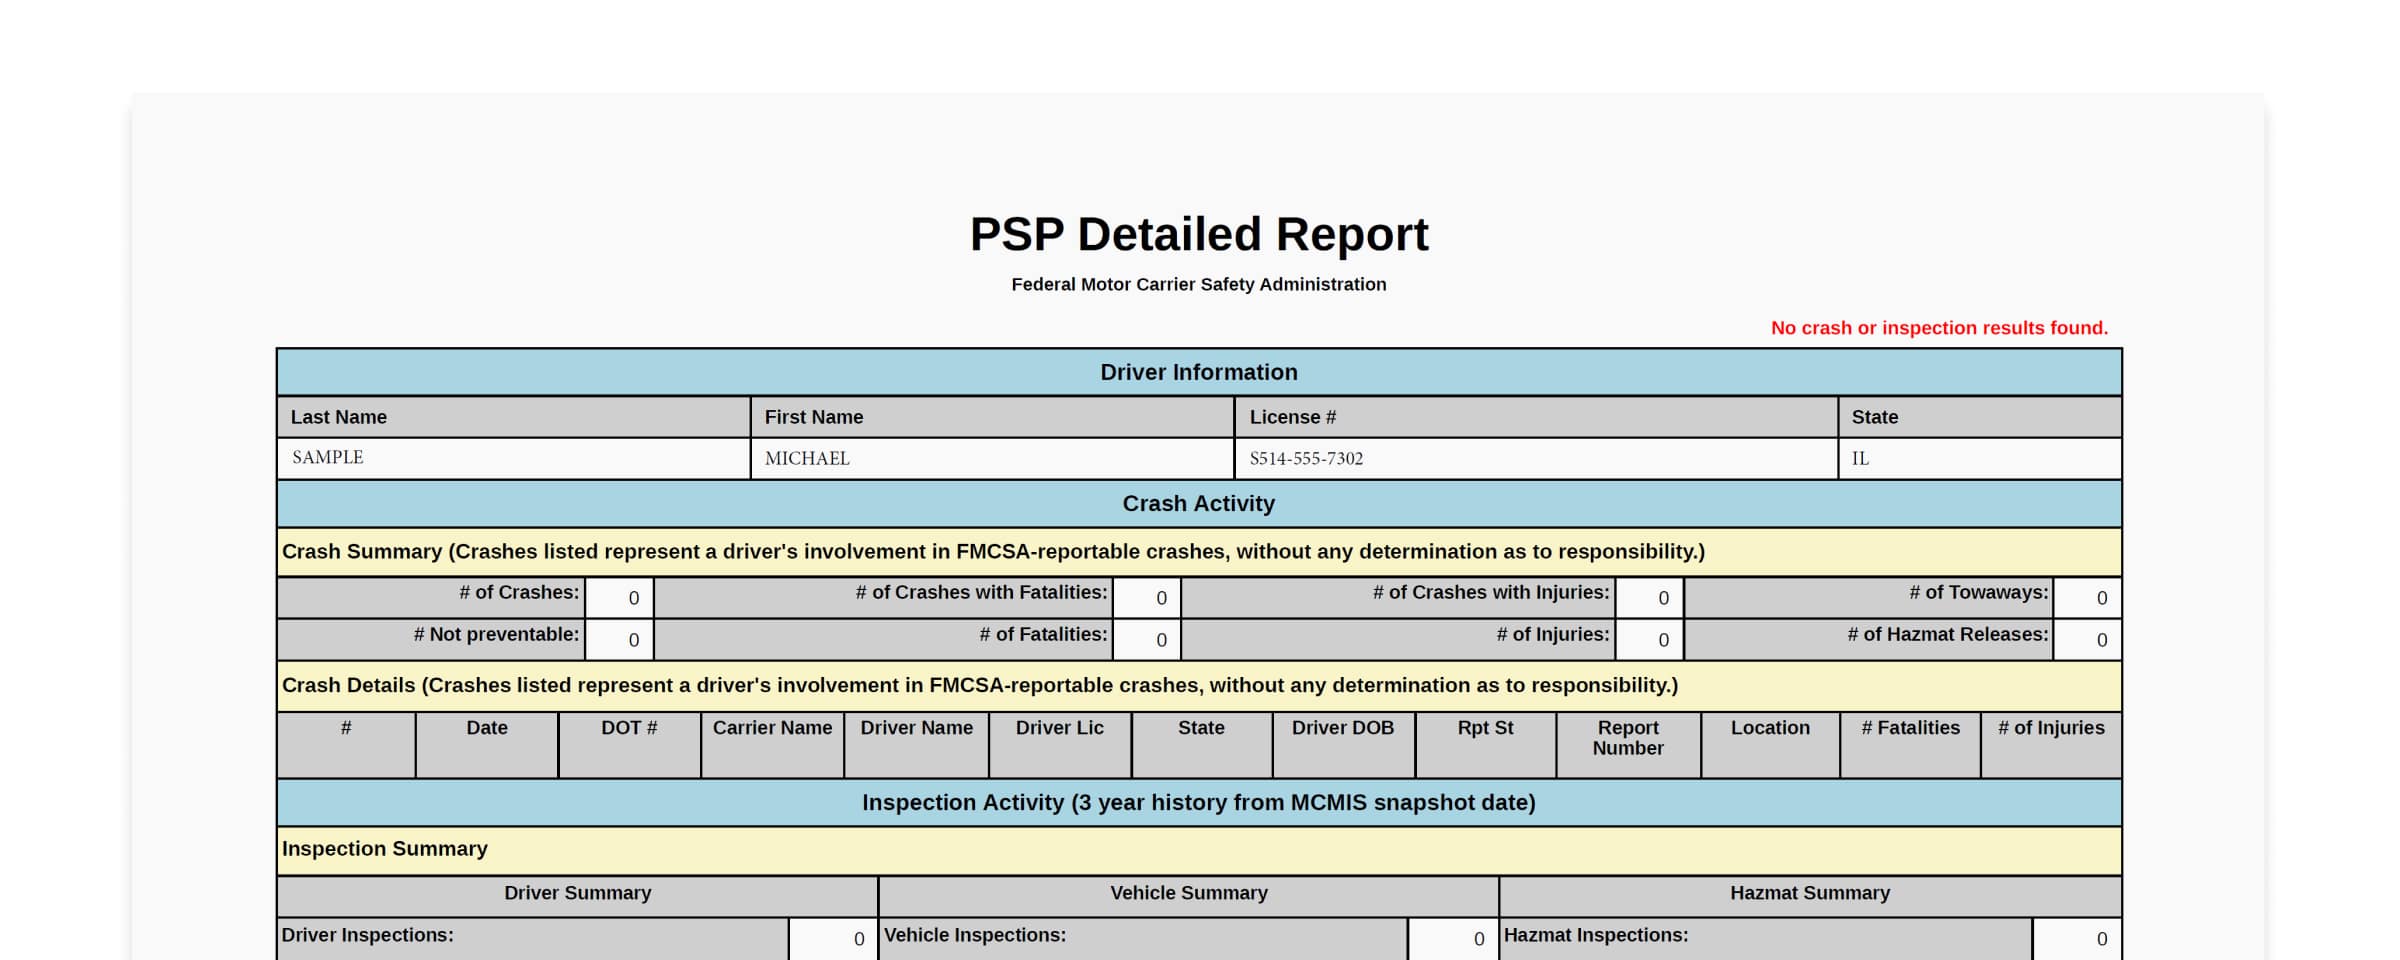This screenshot has height=960, width=2400.
Task: Click the Driver Summary column heading
Action: coord(578,892)
